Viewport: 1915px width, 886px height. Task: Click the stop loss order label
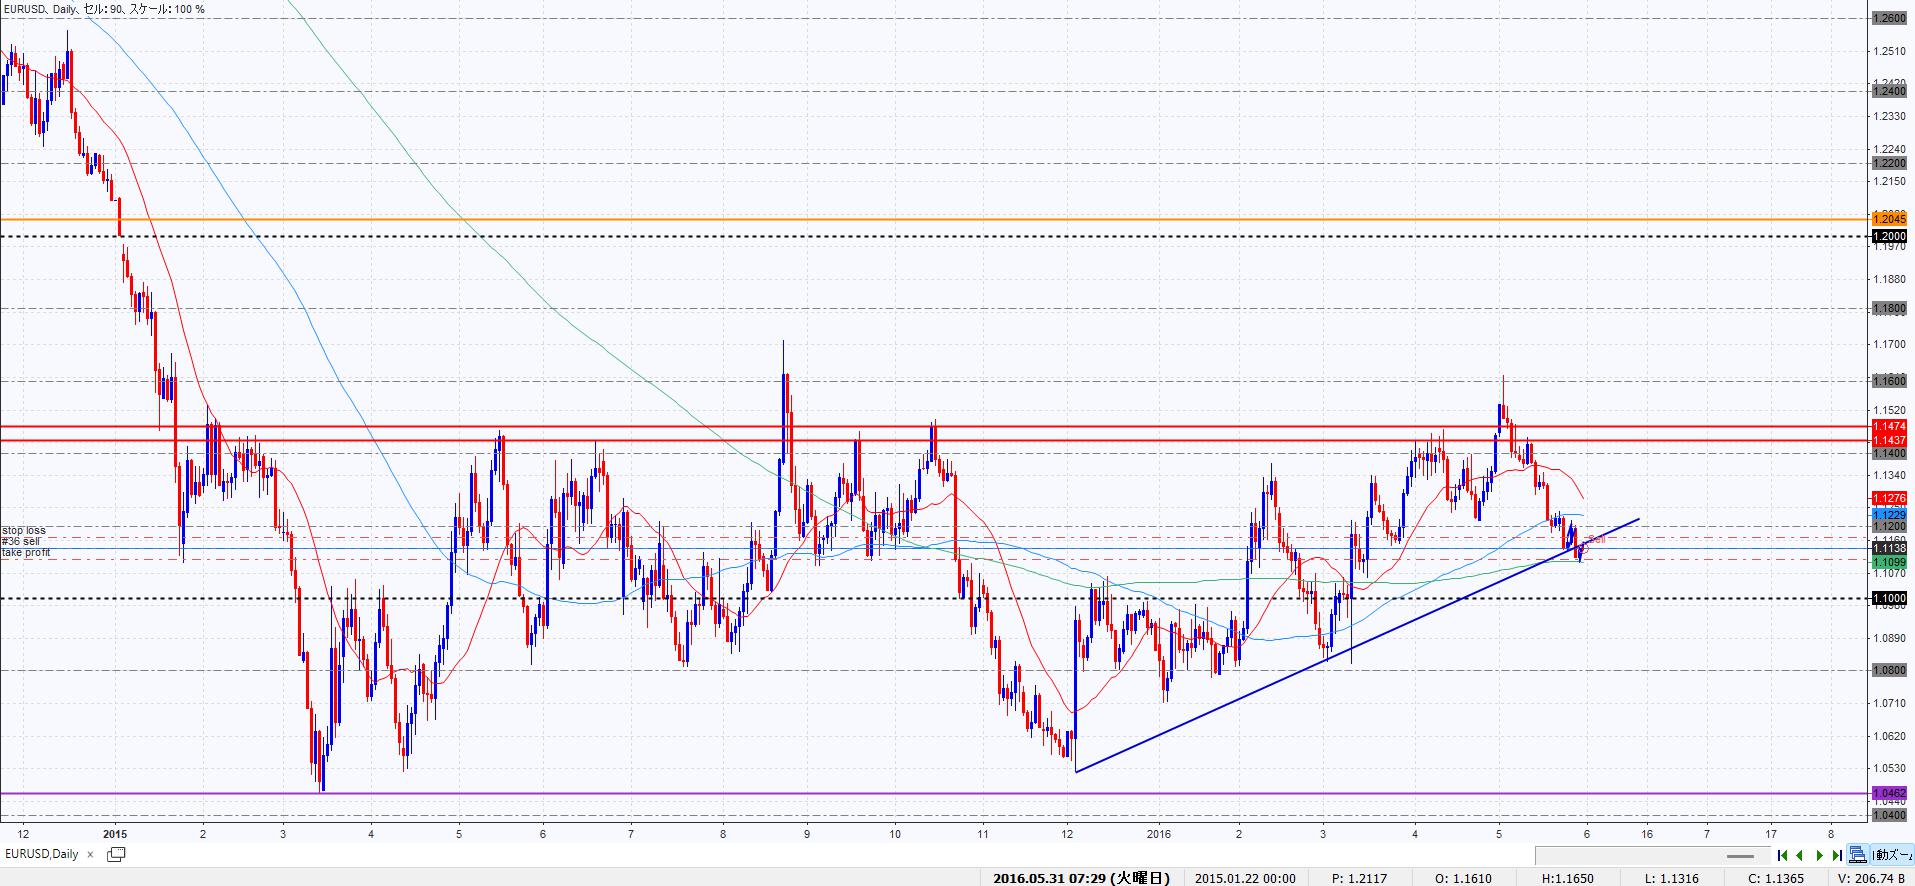coord(24,530)
